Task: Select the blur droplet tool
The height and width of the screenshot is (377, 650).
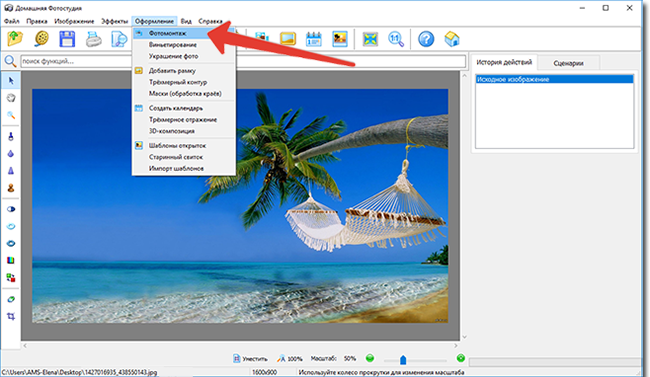Action: coord(11,153)
